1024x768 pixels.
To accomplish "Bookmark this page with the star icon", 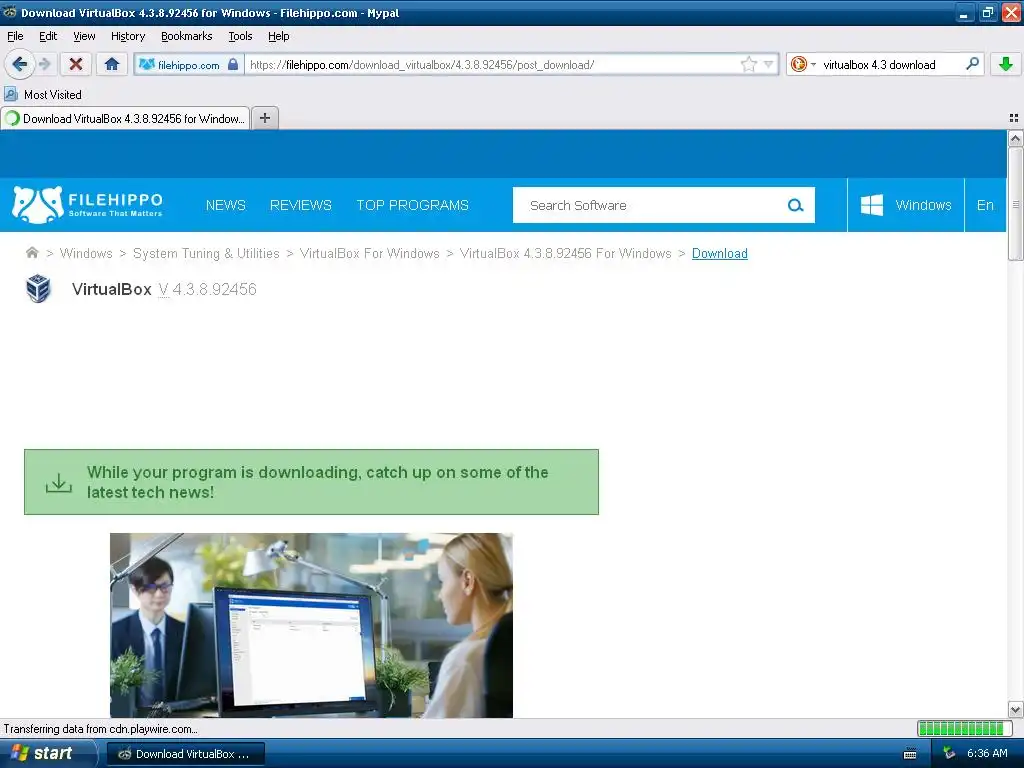I will 748,64.
